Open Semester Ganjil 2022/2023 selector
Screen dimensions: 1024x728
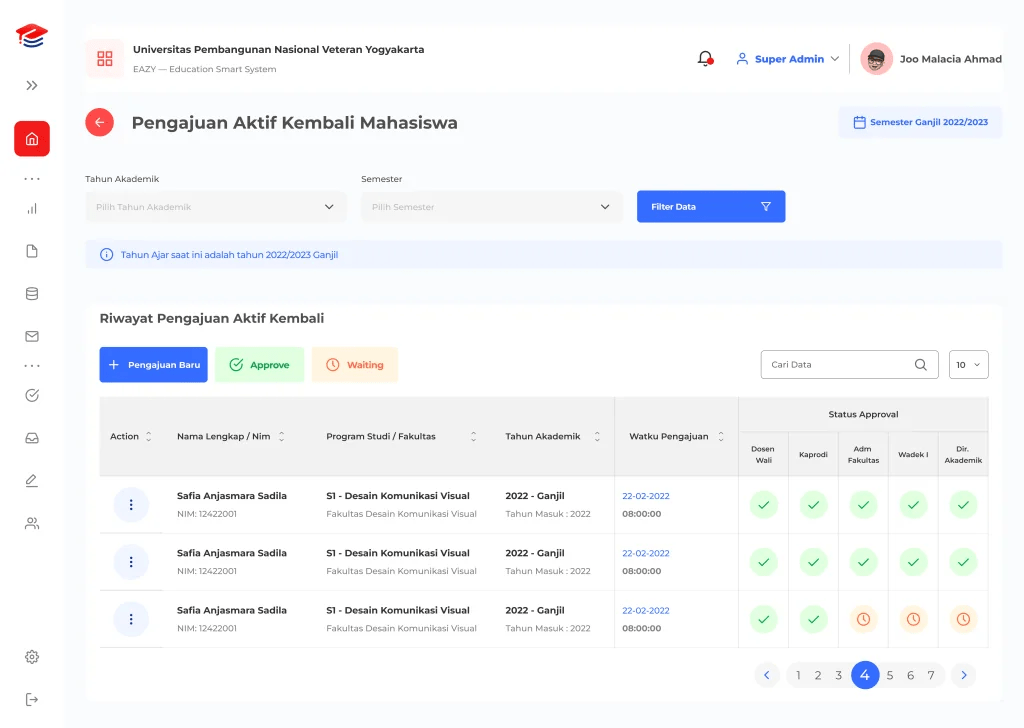[x=920, y=122]
